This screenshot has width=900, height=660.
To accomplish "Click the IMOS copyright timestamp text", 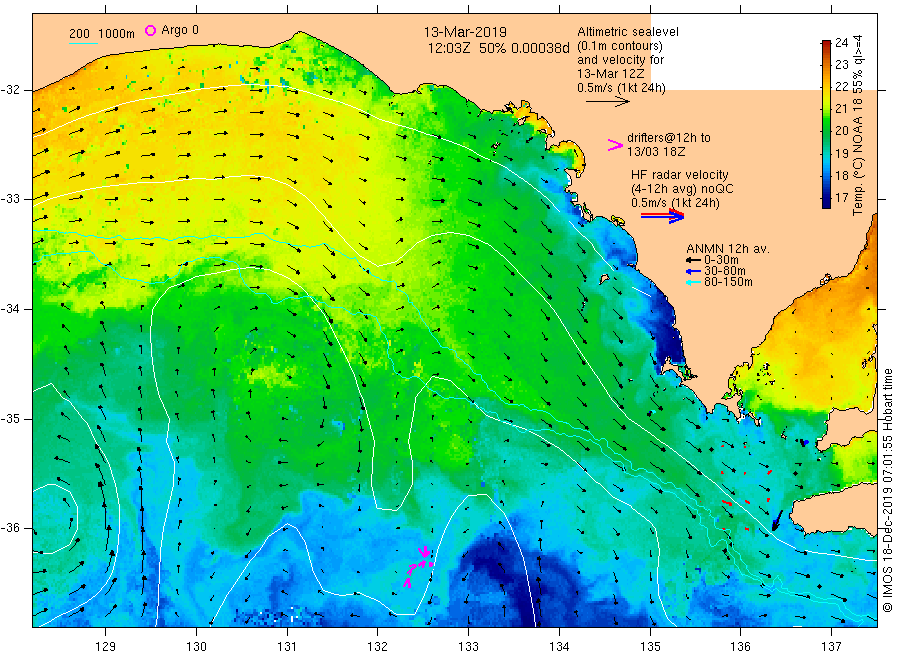I will click(x=887, y=491).
